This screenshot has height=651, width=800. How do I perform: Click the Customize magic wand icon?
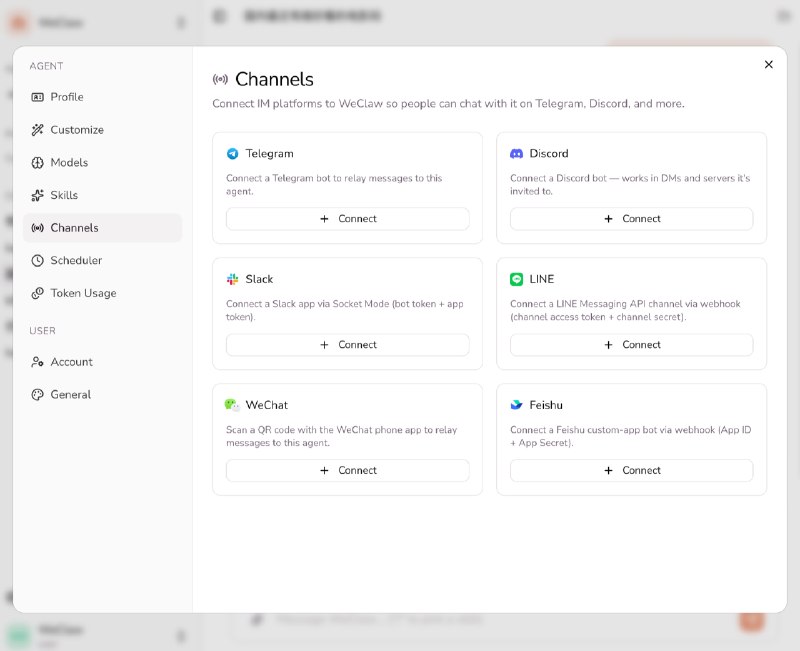click(37, 130)
